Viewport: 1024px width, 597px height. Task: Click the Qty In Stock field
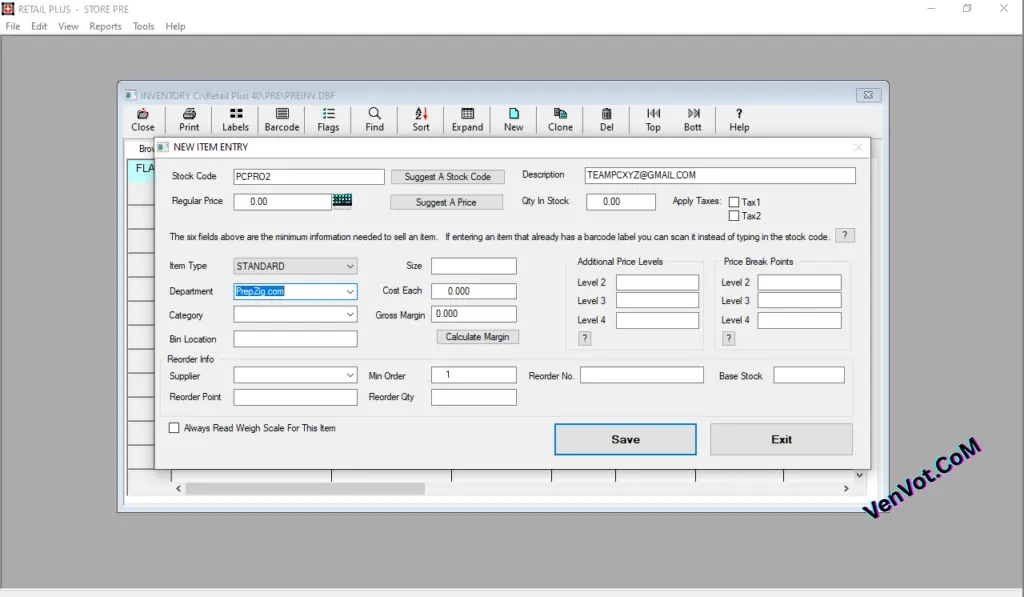coord(620,201)
